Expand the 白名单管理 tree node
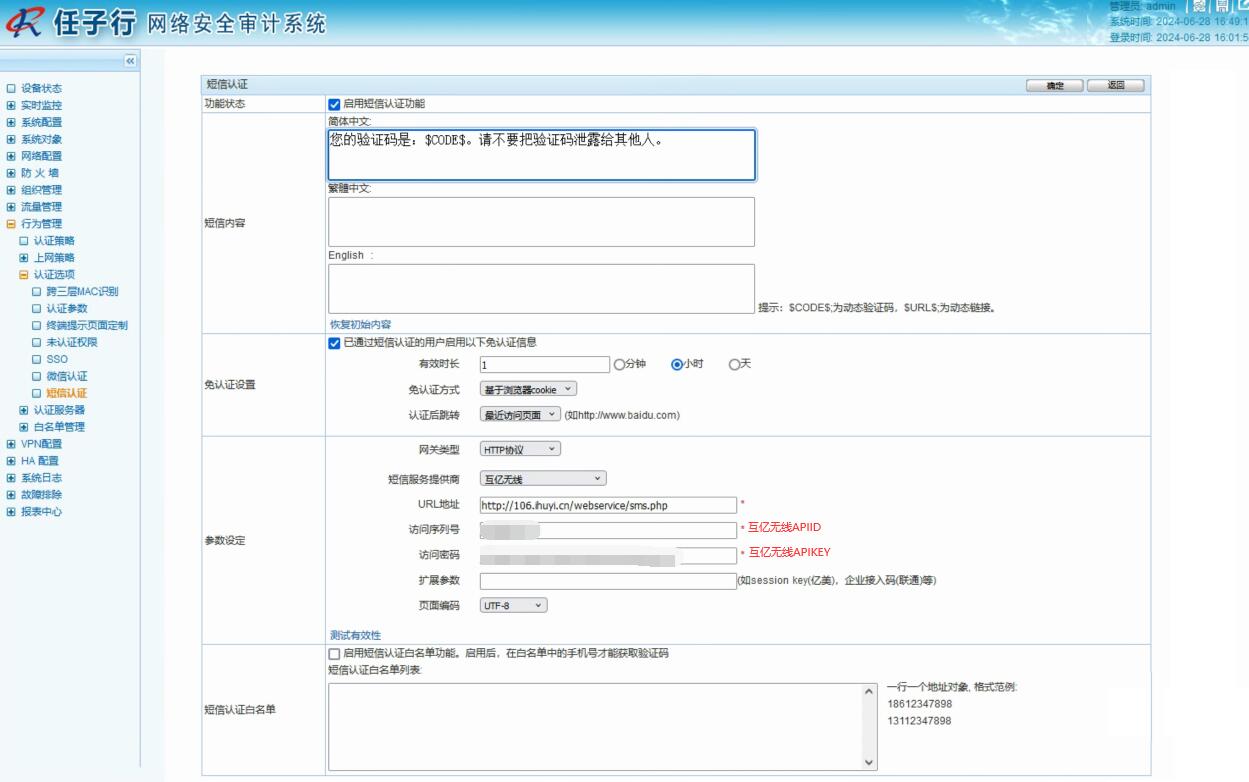1249x782 pixels. [24, 427]
